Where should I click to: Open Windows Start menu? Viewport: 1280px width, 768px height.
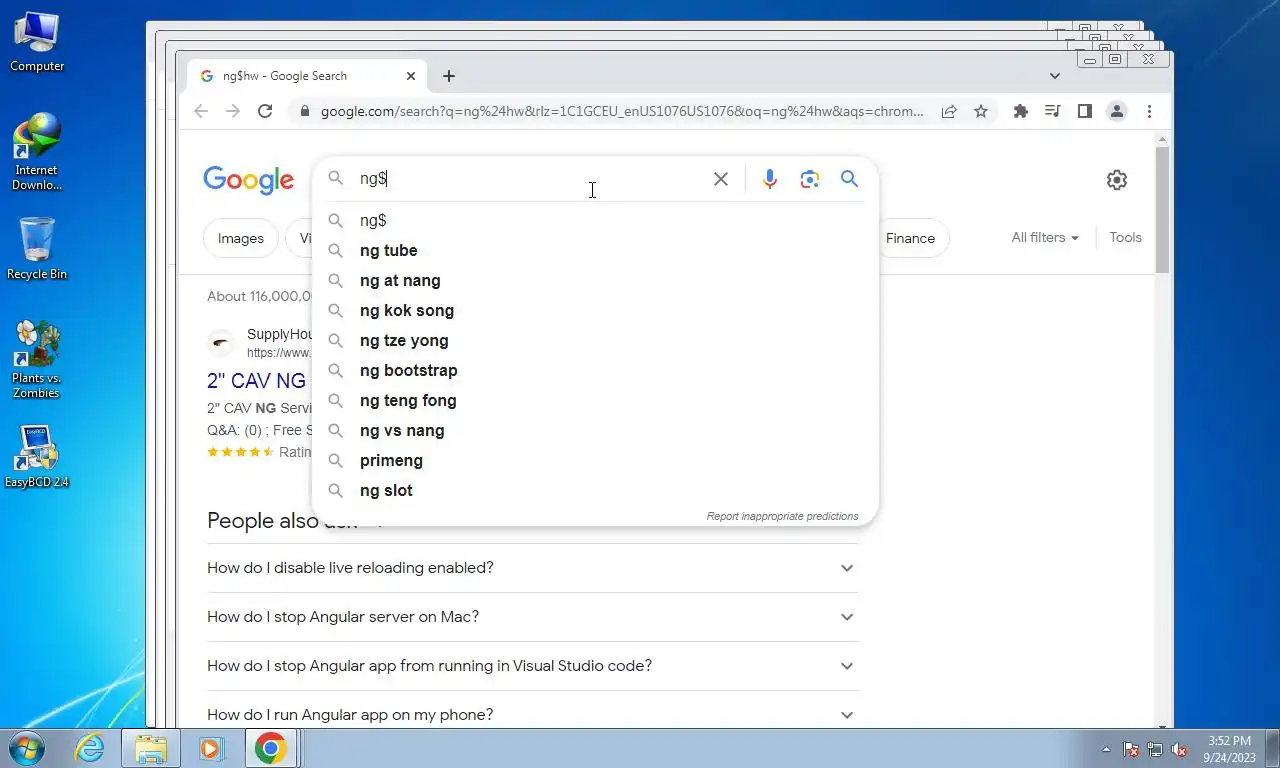pos(25,748)
